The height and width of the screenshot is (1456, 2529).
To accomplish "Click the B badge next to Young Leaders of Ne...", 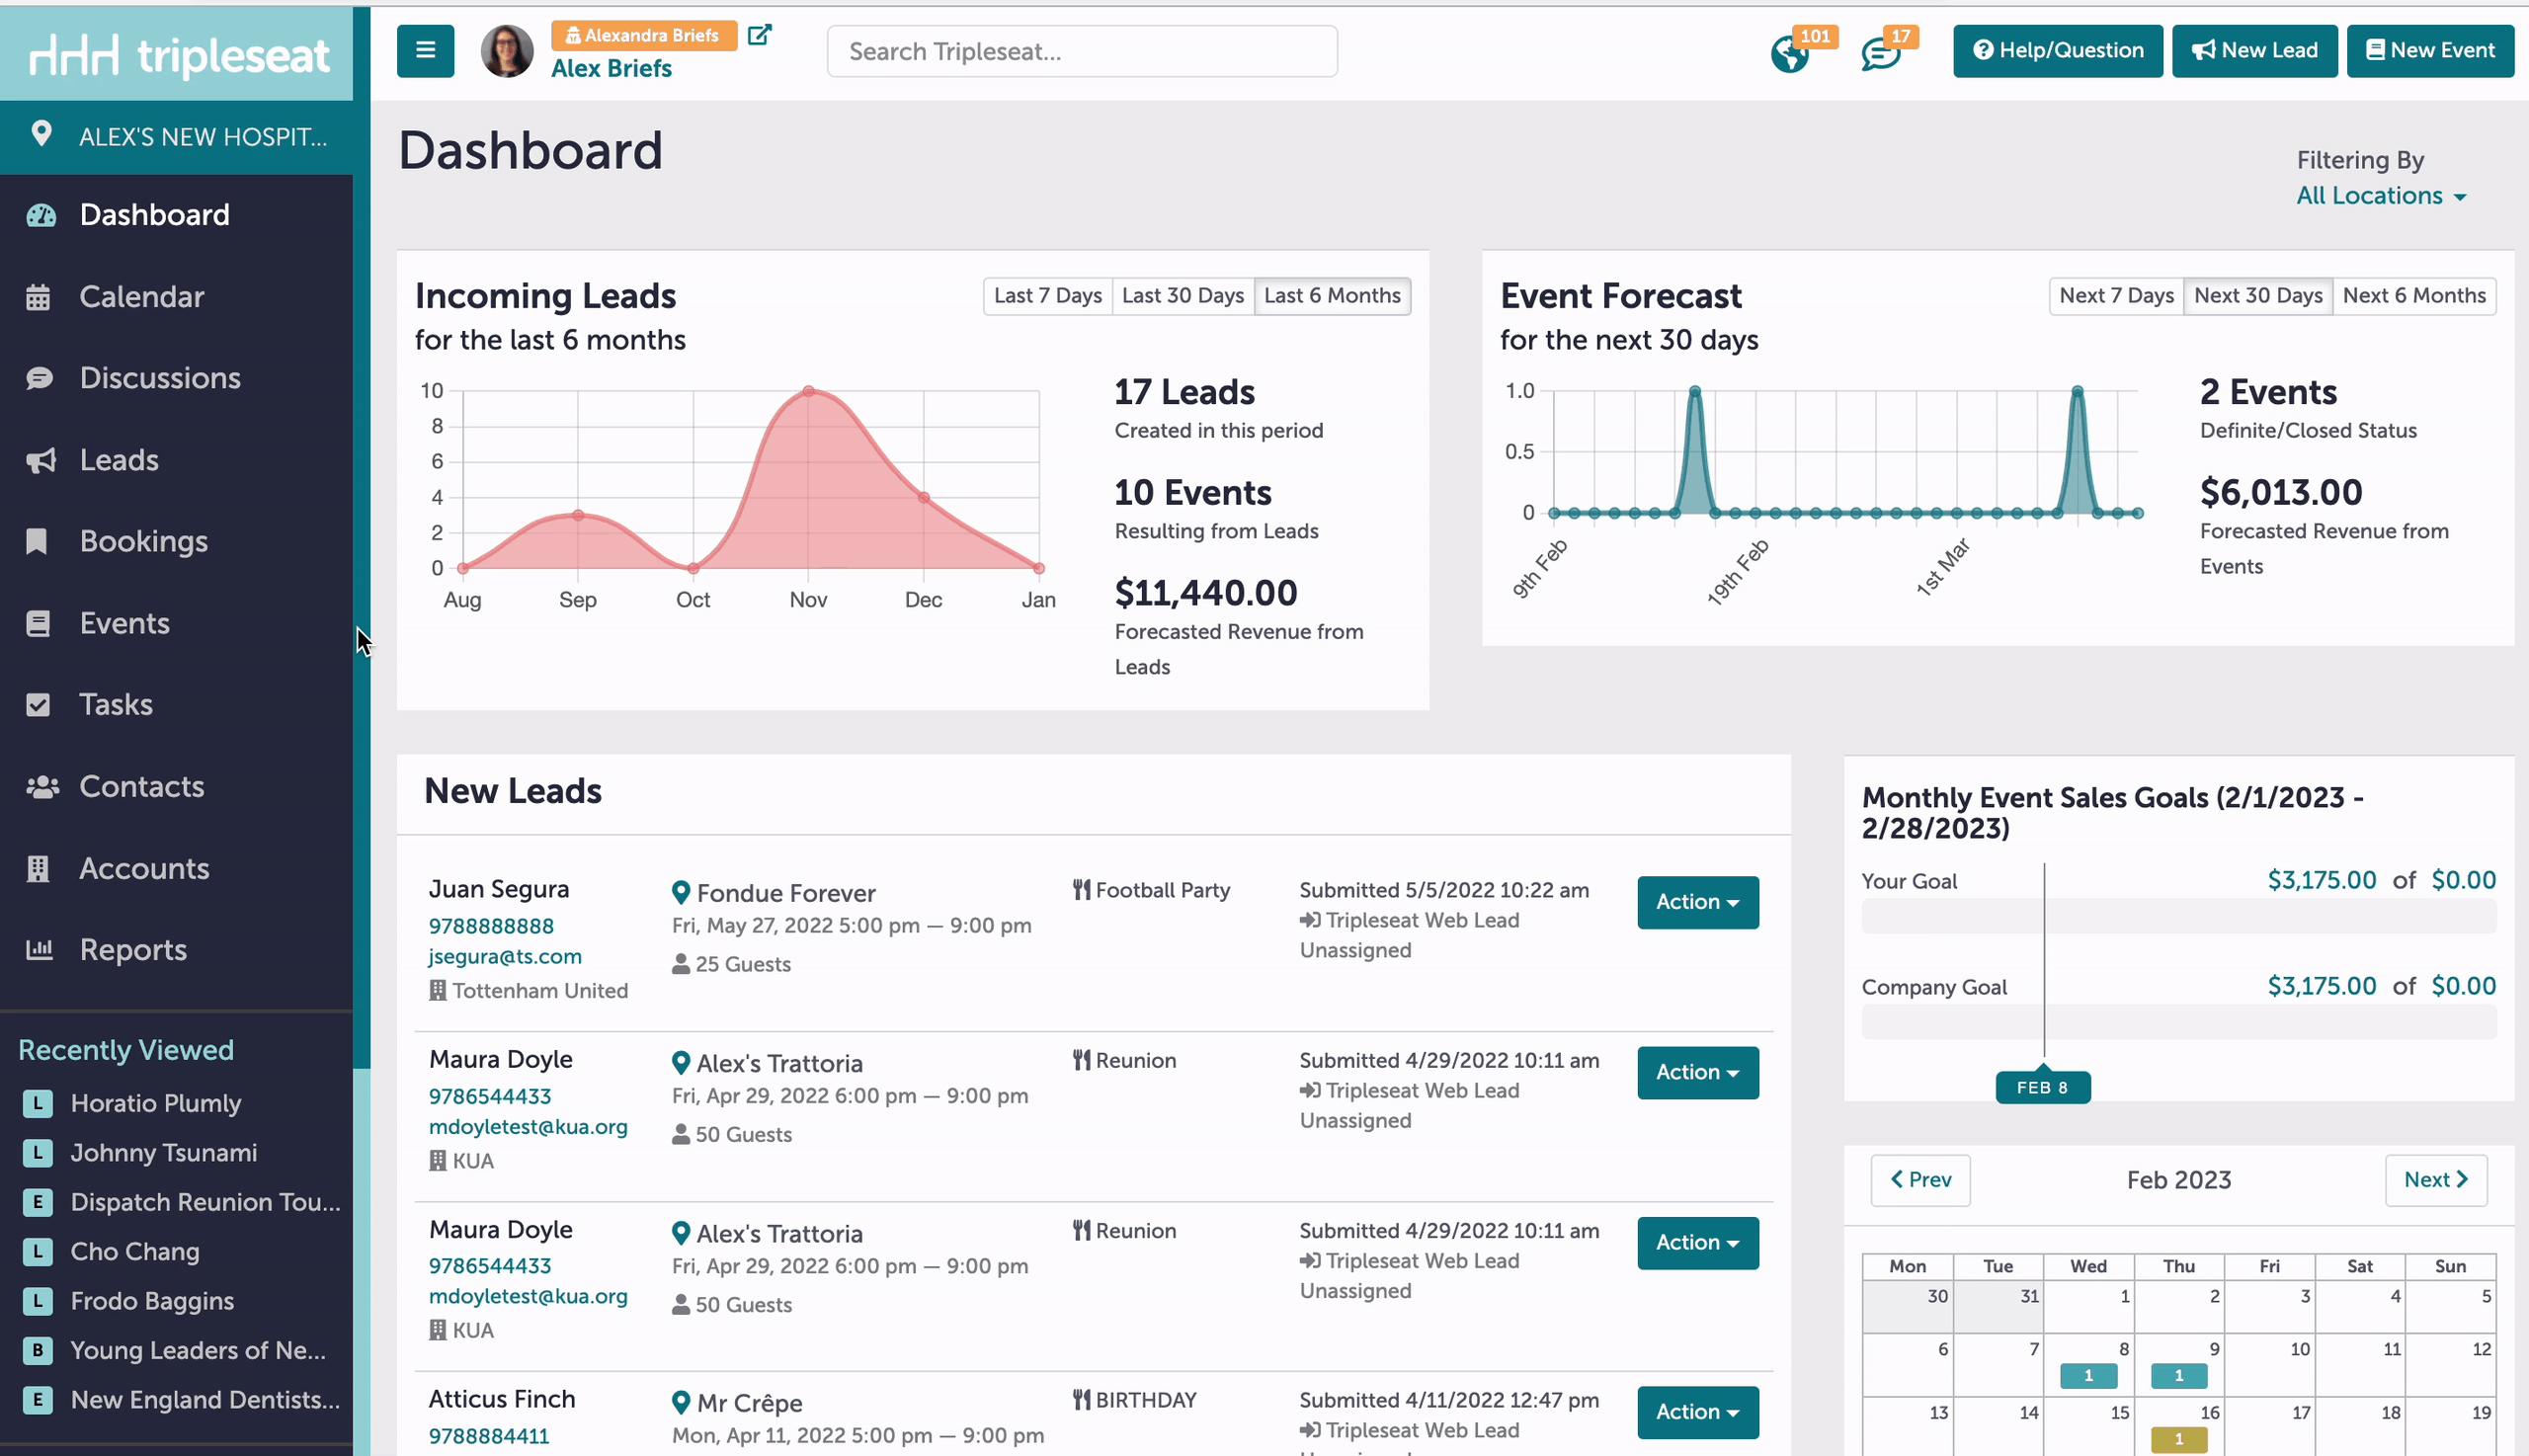I will coord(37,1350).
